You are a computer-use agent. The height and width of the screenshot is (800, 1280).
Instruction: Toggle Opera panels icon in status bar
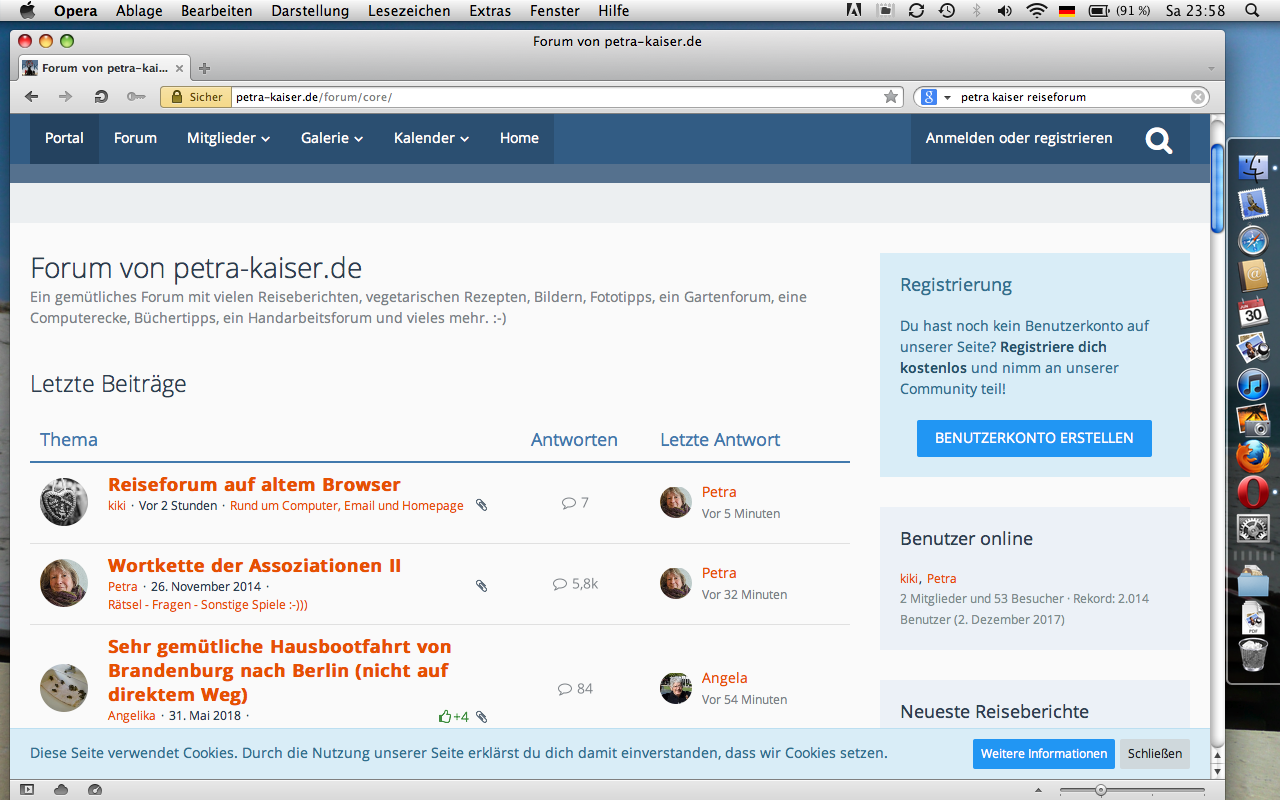pos(27,789)
